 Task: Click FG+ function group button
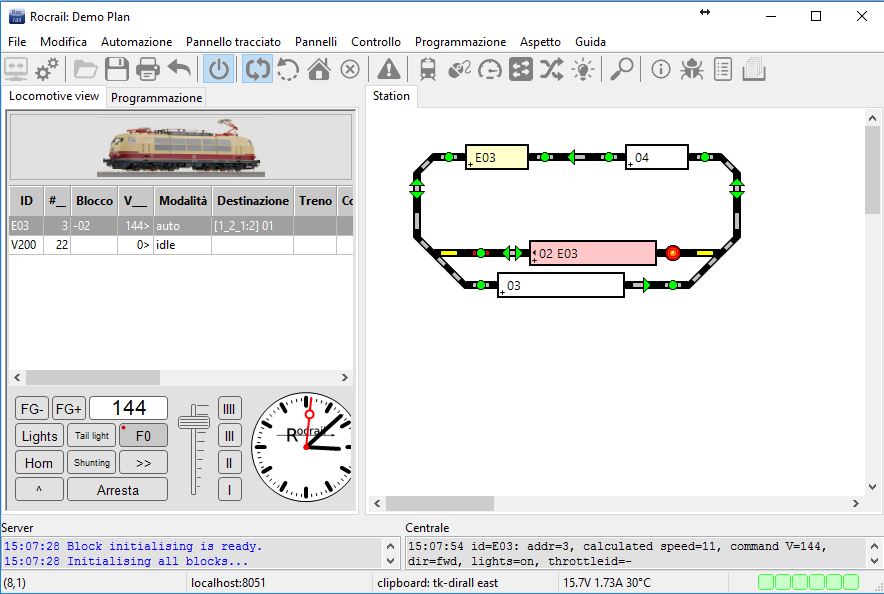[x=69, y=409]
